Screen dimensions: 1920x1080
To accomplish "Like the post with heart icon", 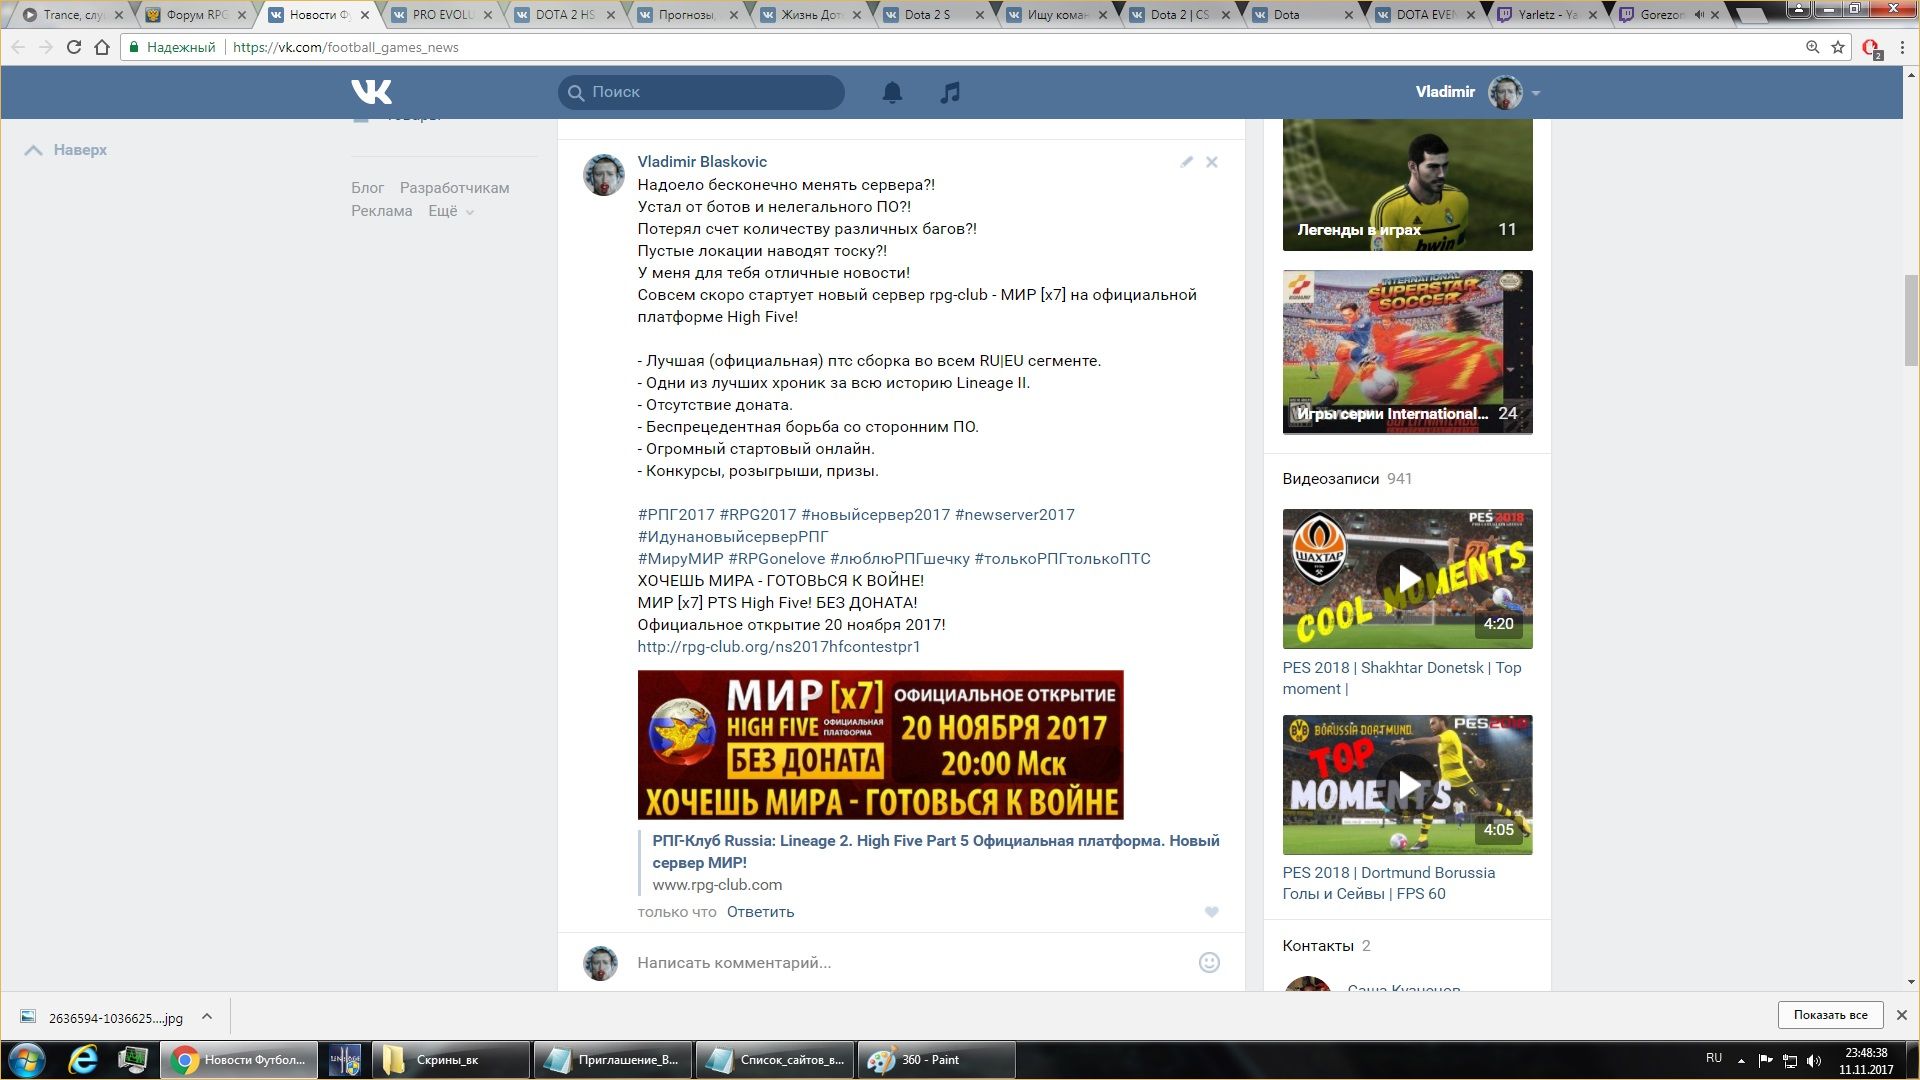I will tap(1211, 912).
